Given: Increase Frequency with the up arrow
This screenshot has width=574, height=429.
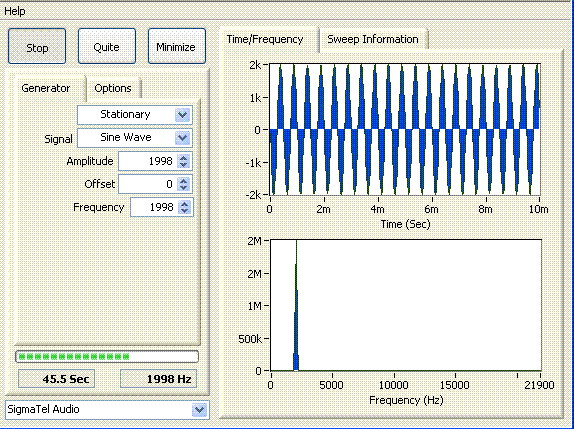Looking at the screenshot, I should pyautogui.click(x=184, y=204).
